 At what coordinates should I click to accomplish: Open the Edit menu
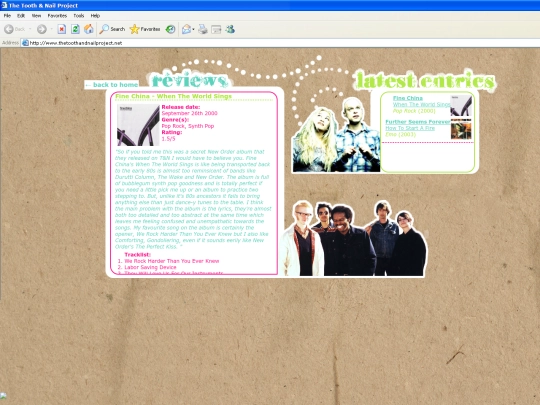click(21, 15)
